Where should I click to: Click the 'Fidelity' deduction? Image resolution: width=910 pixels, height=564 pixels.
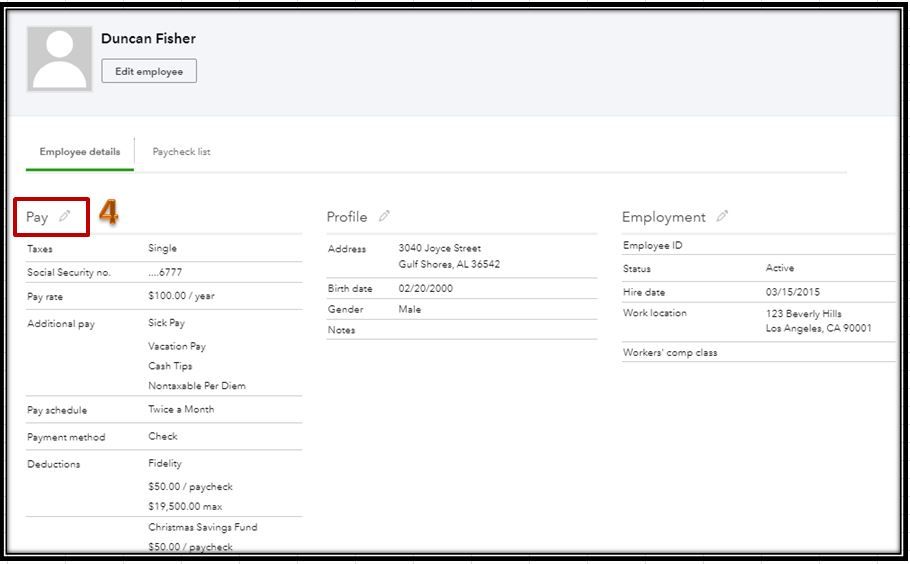[x=165, y=464]
